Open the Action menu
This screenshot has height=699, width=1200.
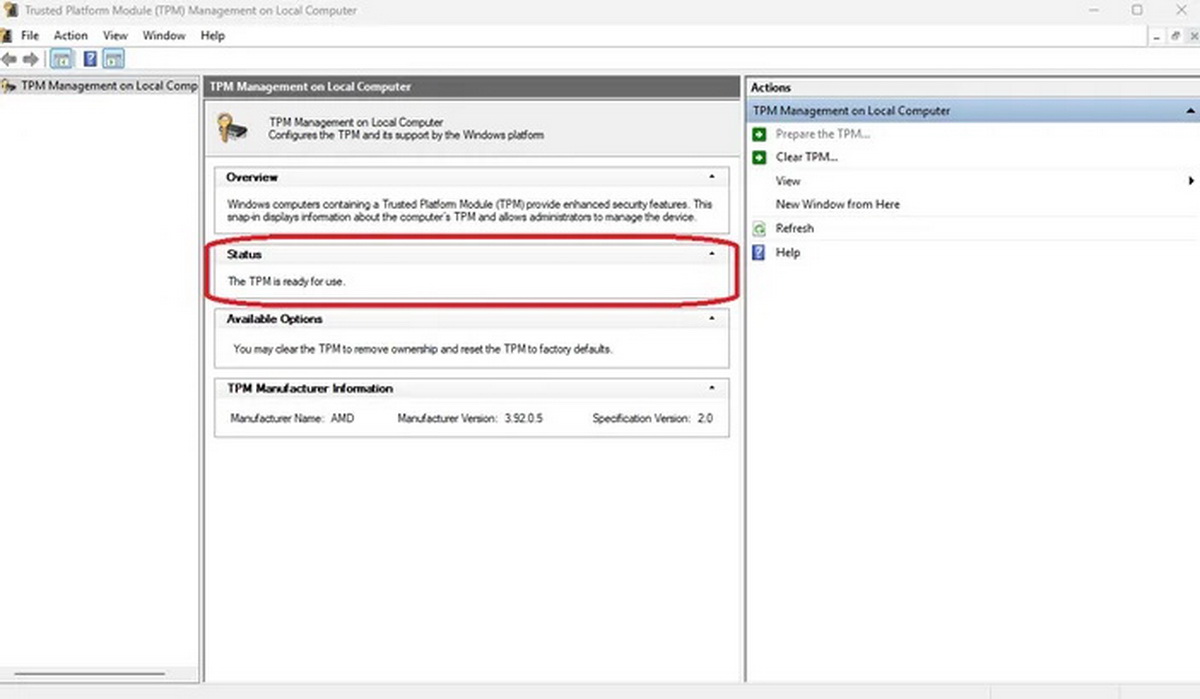click(71, 35)
